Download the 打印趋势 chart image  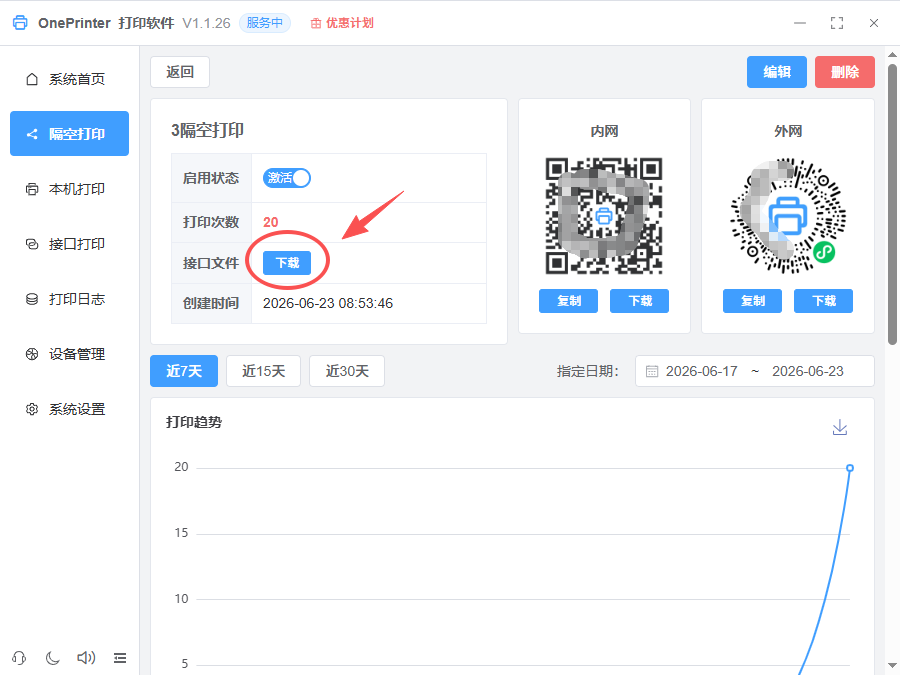point(840,428)
